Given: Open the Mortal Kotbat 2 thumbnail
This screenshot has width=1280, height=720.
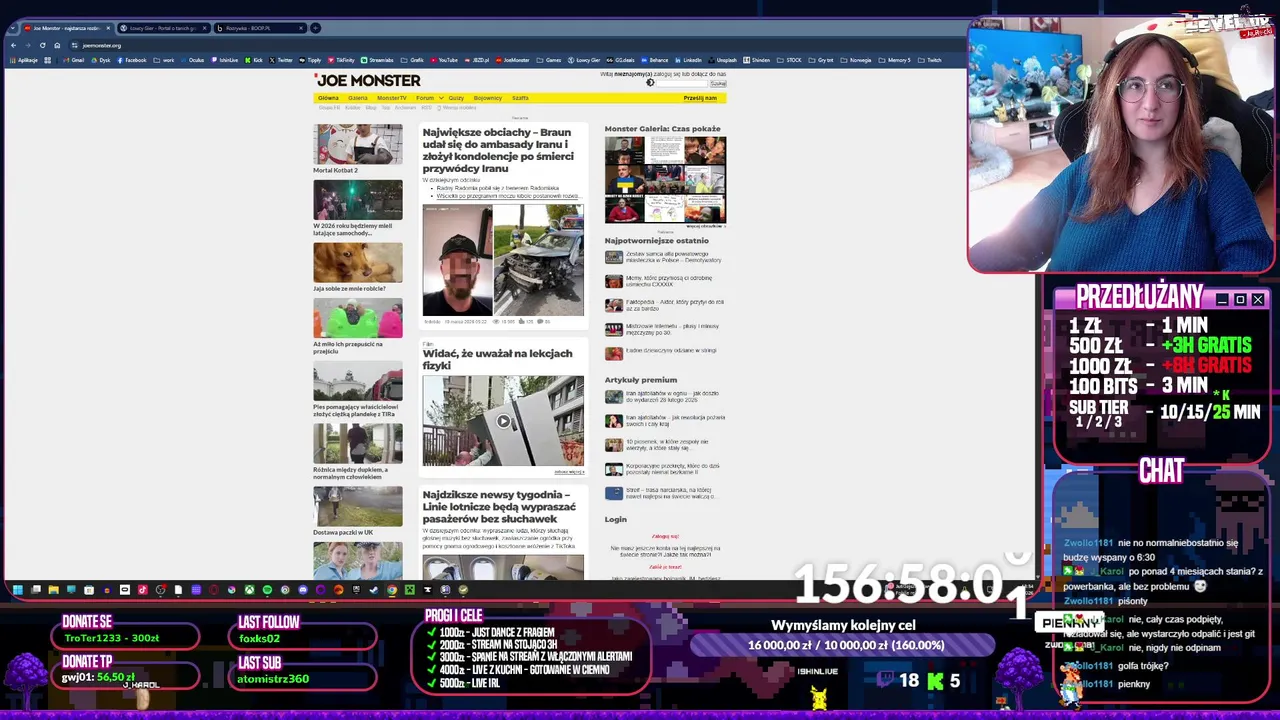Looking at the screenshot, I should [x=357, y=144].
